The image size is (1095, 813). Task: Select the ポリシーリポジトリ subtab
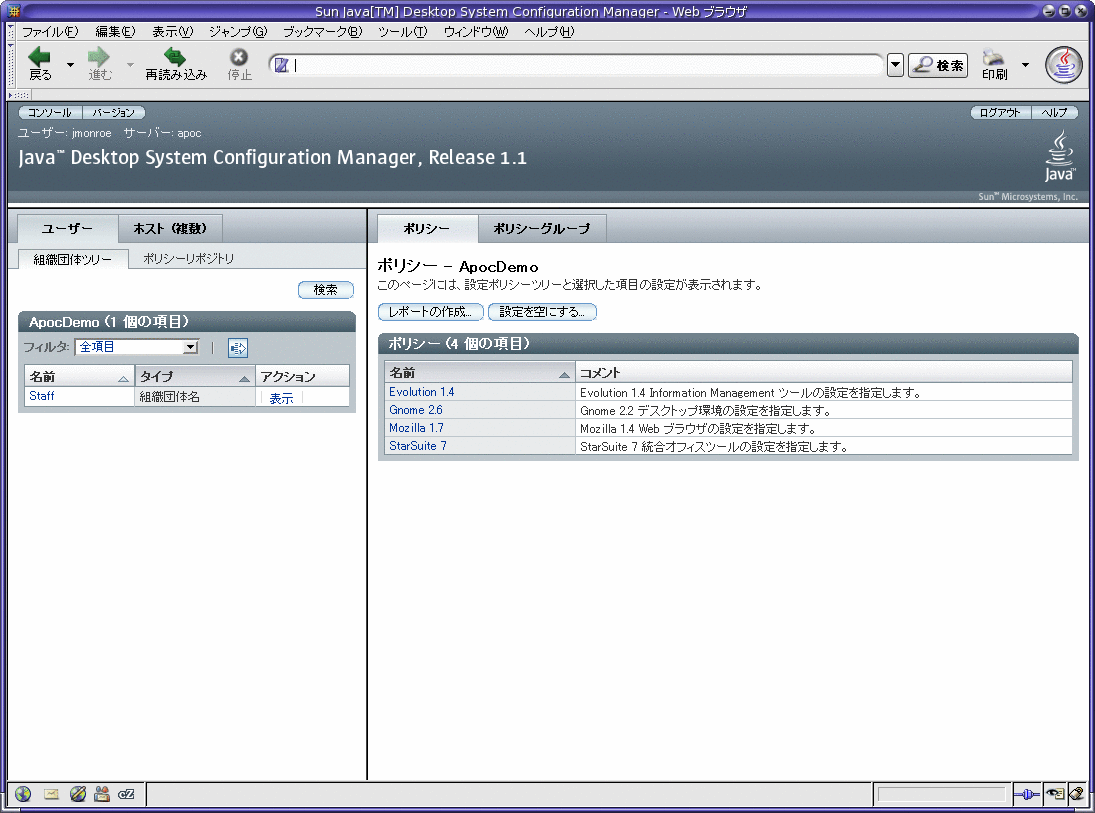tap(189, 258)
